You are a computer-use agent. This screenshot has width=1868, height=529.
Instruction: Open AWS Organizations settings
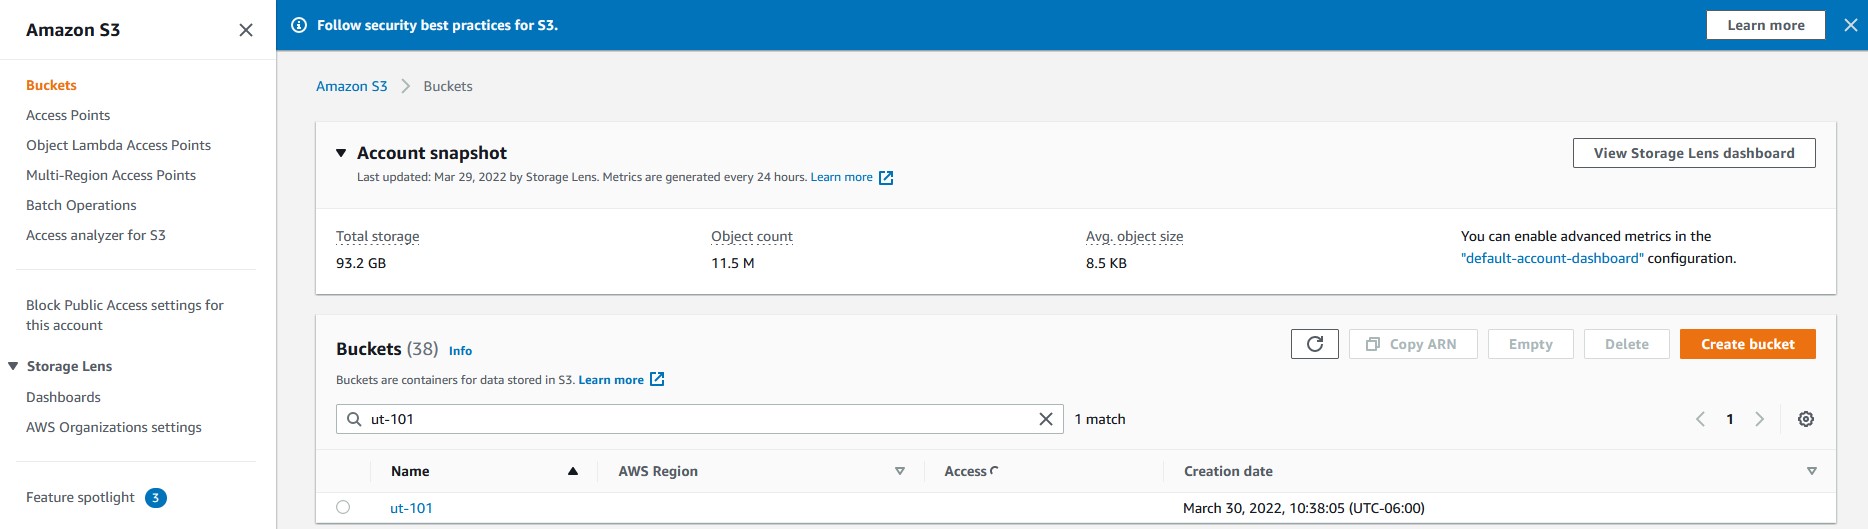pyautogui.click(x=114, y=427)
